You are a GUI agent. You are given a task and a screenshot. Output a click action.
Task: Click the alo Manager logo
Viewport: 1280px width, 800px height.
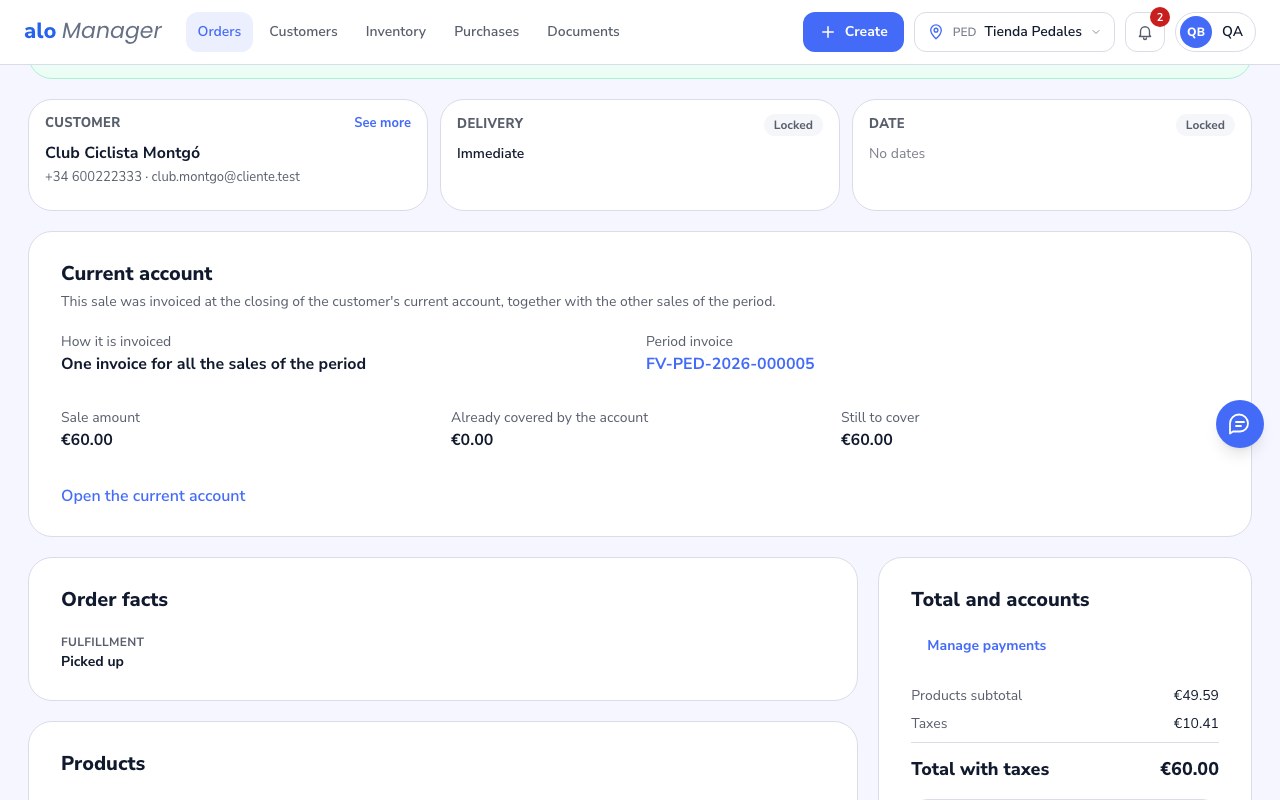[x=93, y=31]
